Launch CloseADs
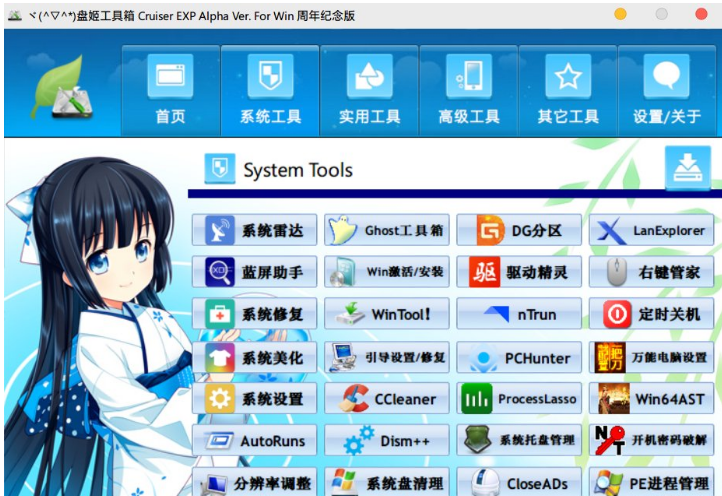Viewport: 722px width, 496px height. click(519, 482)
